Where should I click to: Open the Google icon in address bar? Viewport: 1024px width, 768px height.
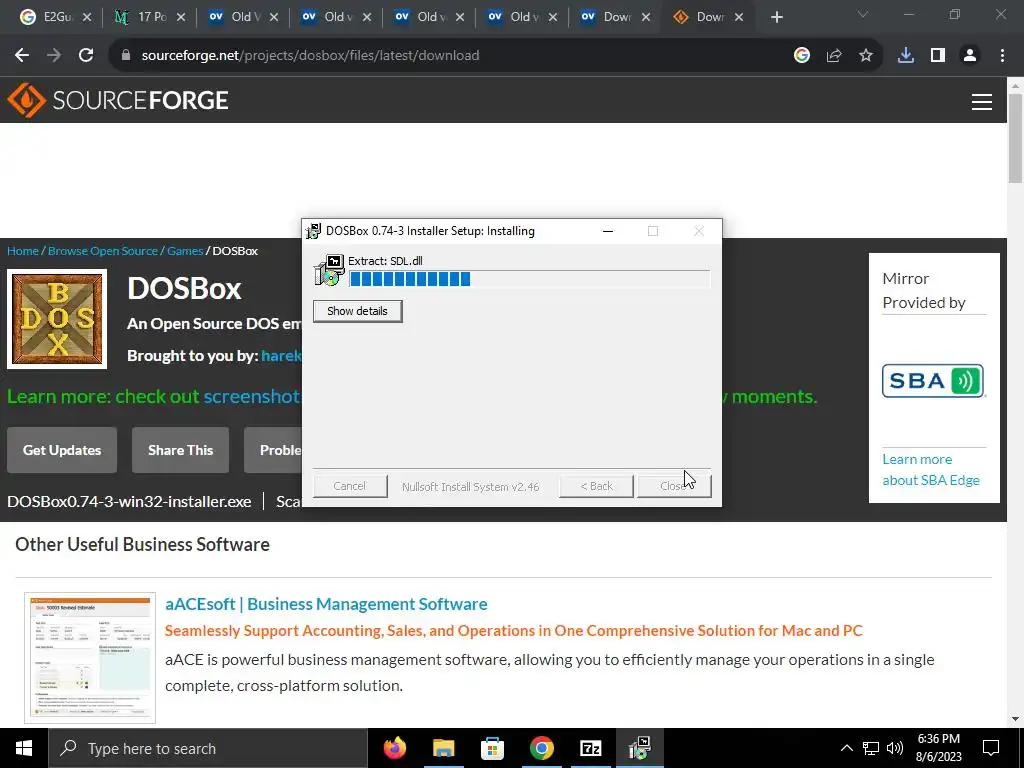coord(802,56)
